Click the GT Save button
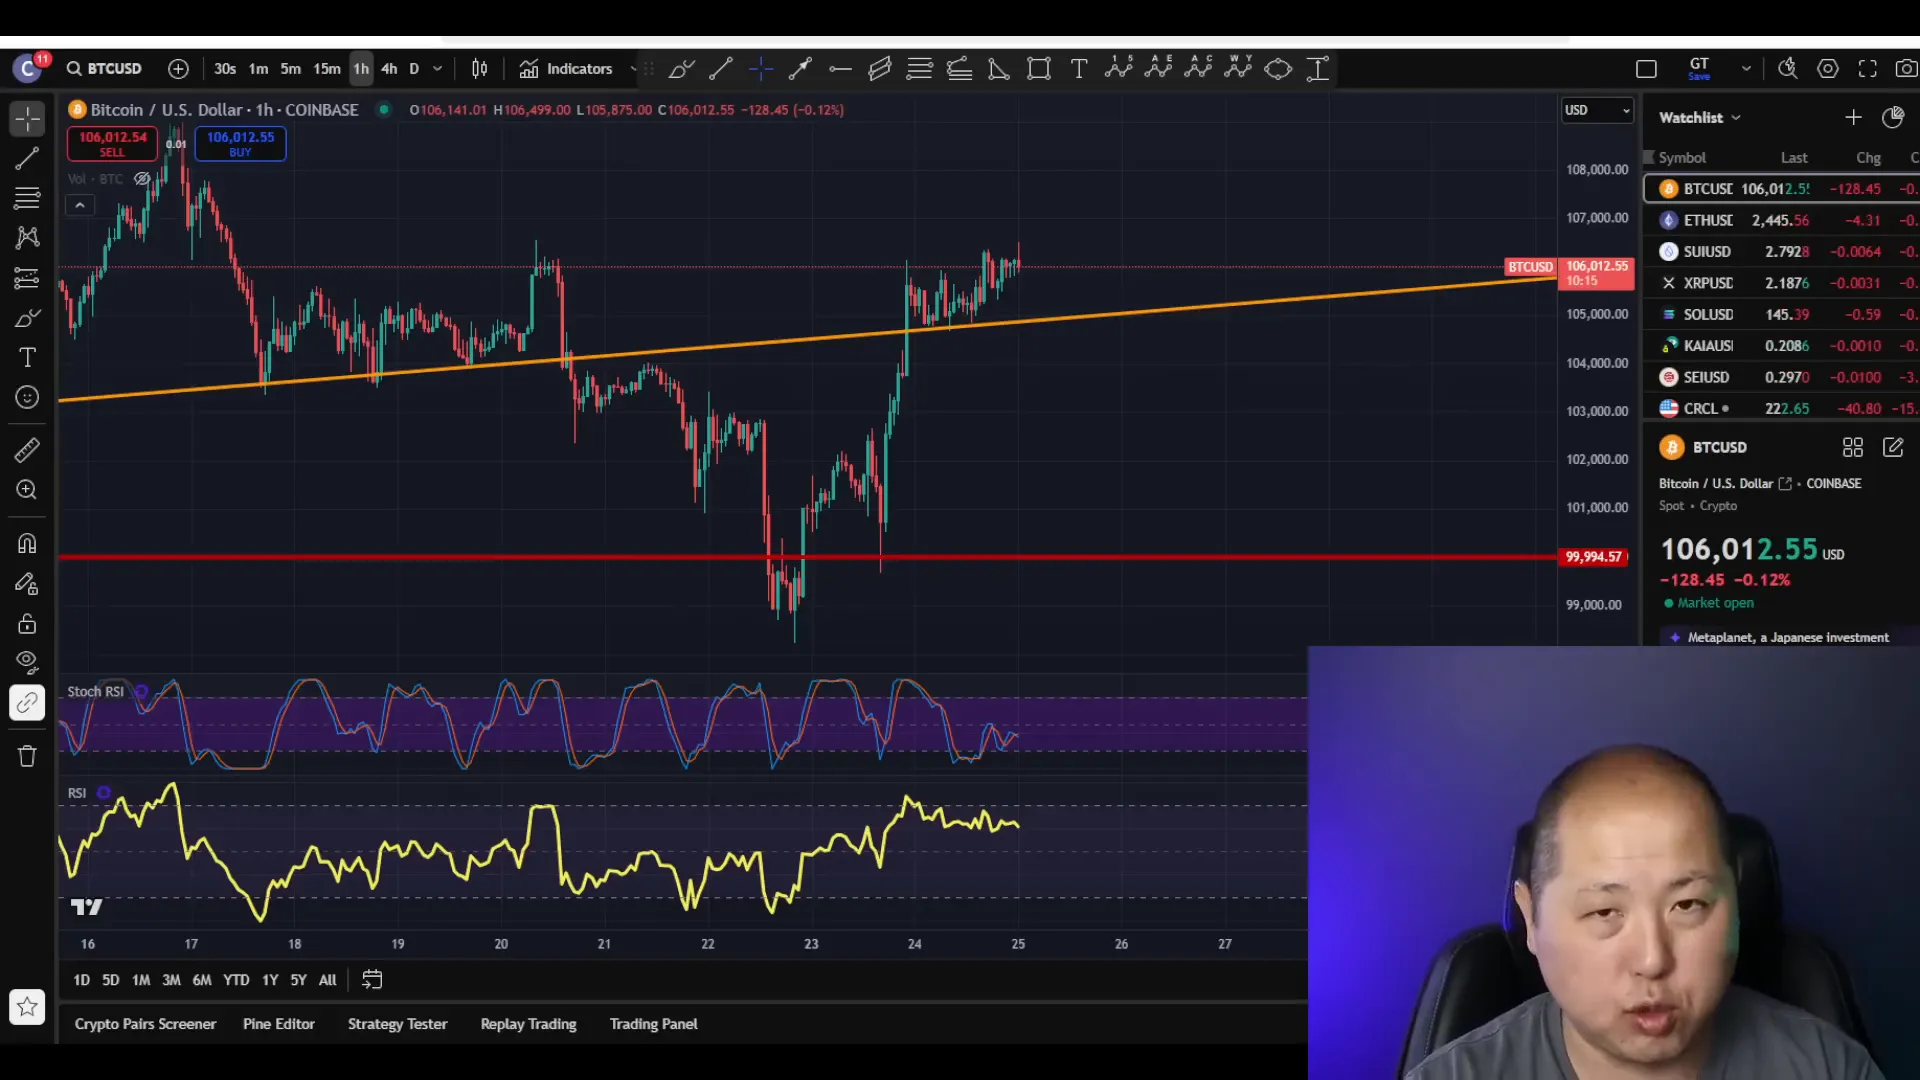Viewport: 1920px width, 1080px height. click(x=1699, y=69)
